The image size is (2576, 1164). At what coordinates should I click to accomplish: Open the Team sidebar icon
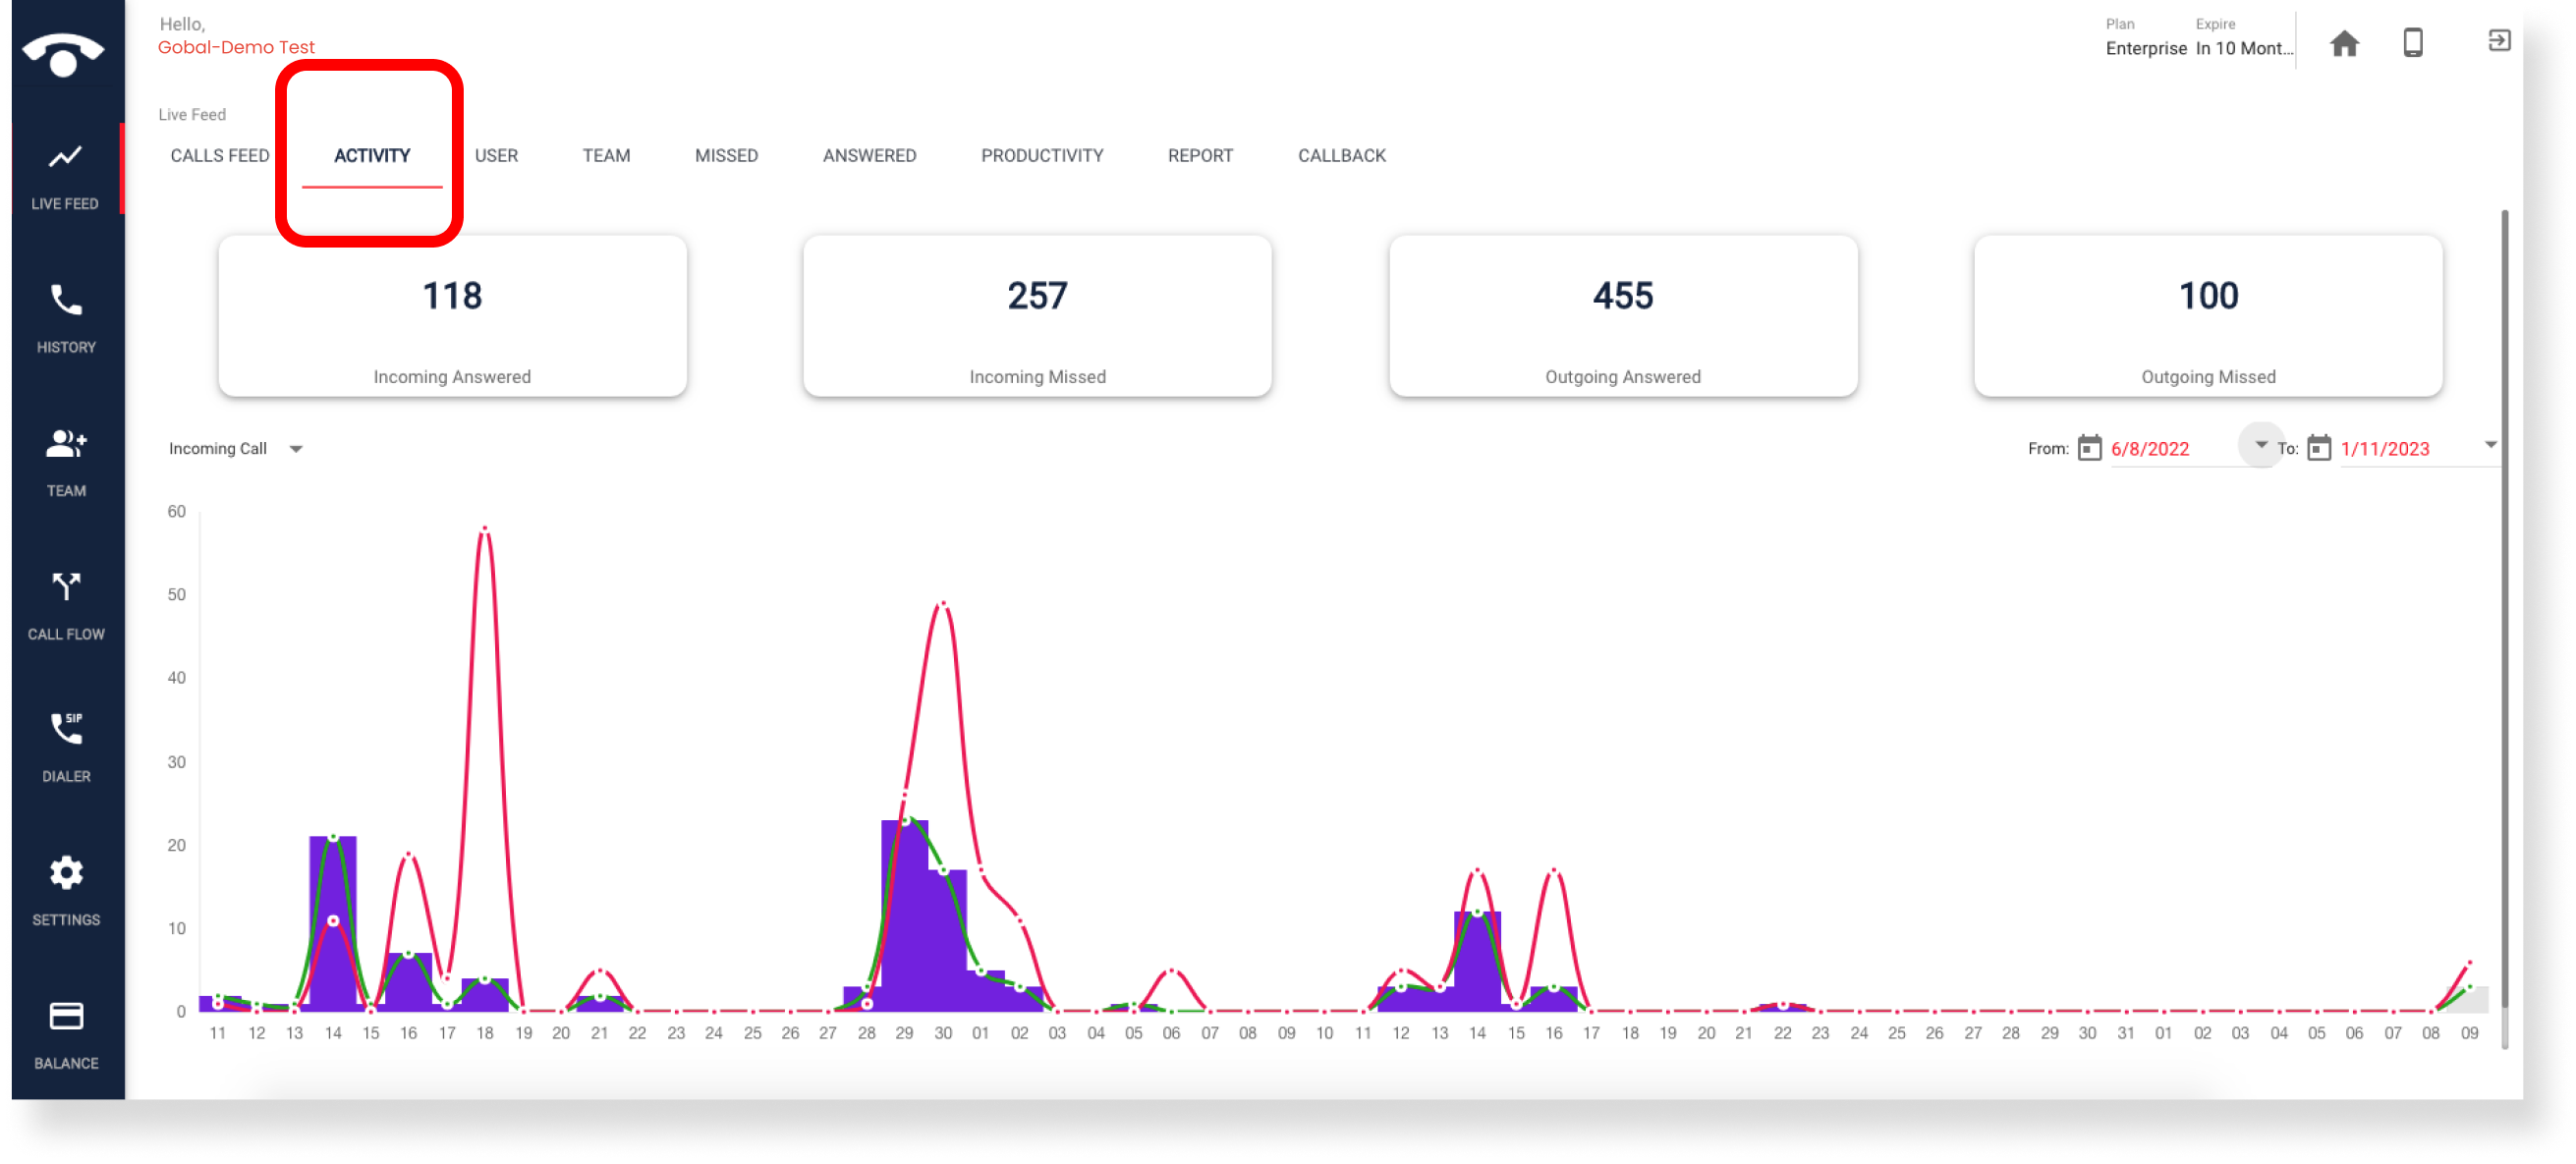coord(66,444)
